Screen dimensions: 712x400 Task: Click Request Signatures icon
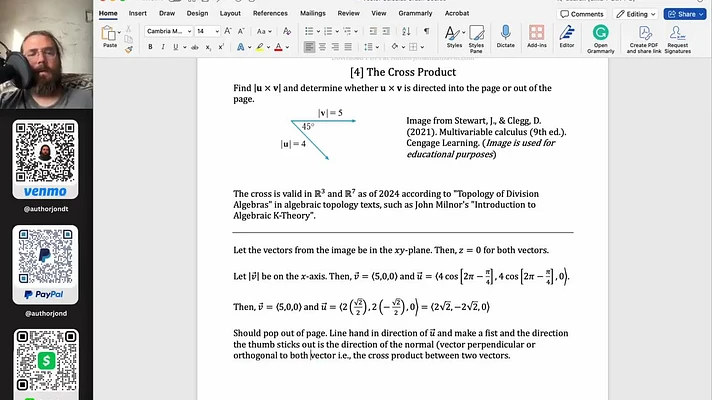677,40
